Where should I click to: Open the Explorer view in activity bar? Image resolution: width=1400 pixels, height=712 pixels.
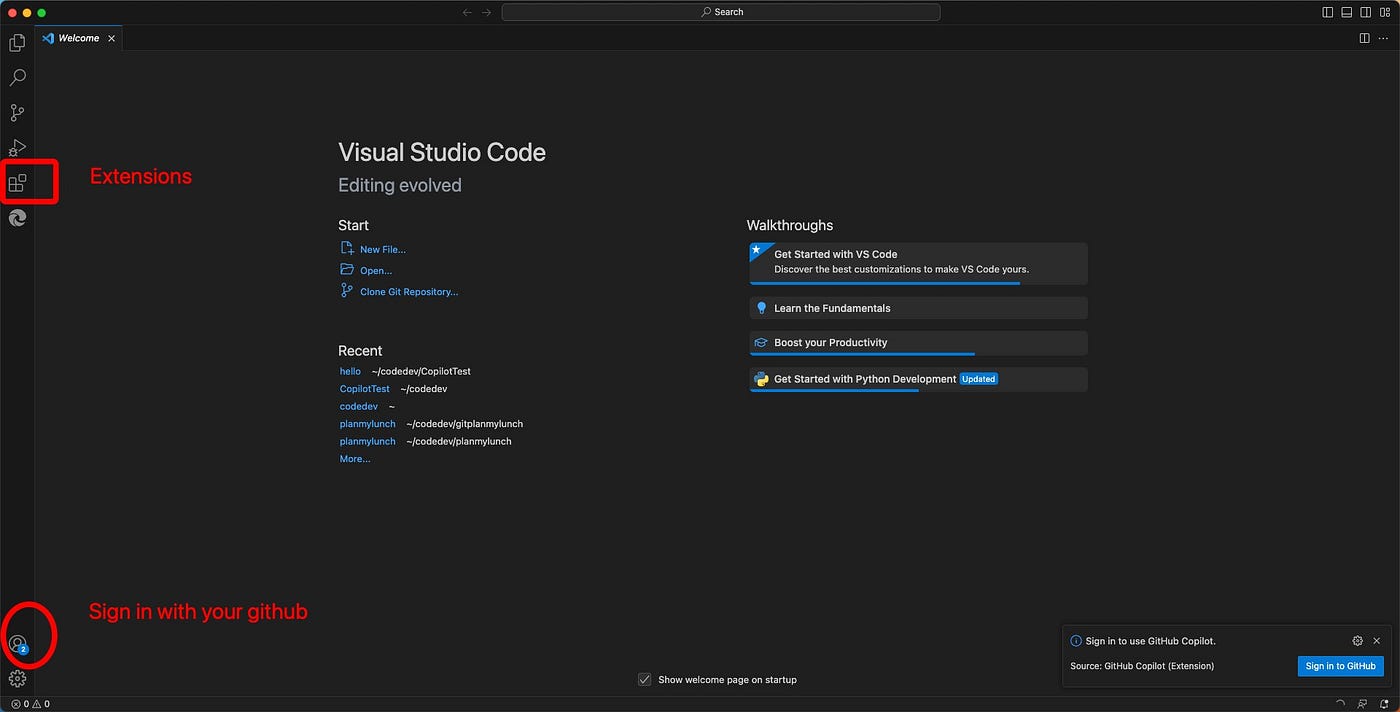(x=17, y=43)
